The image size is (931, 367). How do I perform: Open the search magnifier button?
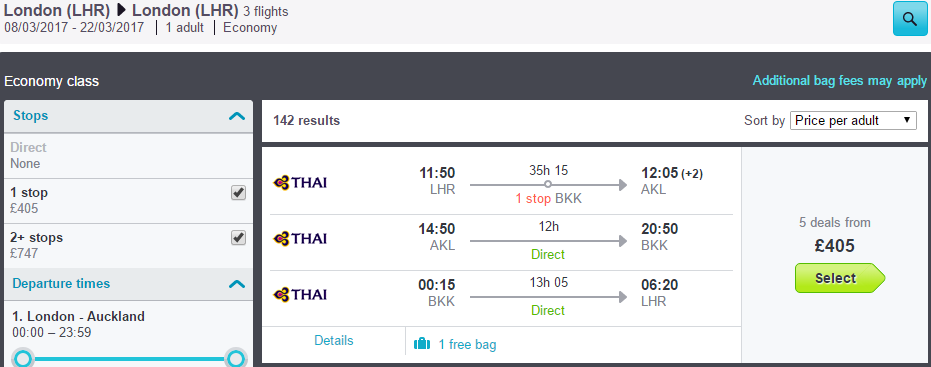click(x=910, y=18)
